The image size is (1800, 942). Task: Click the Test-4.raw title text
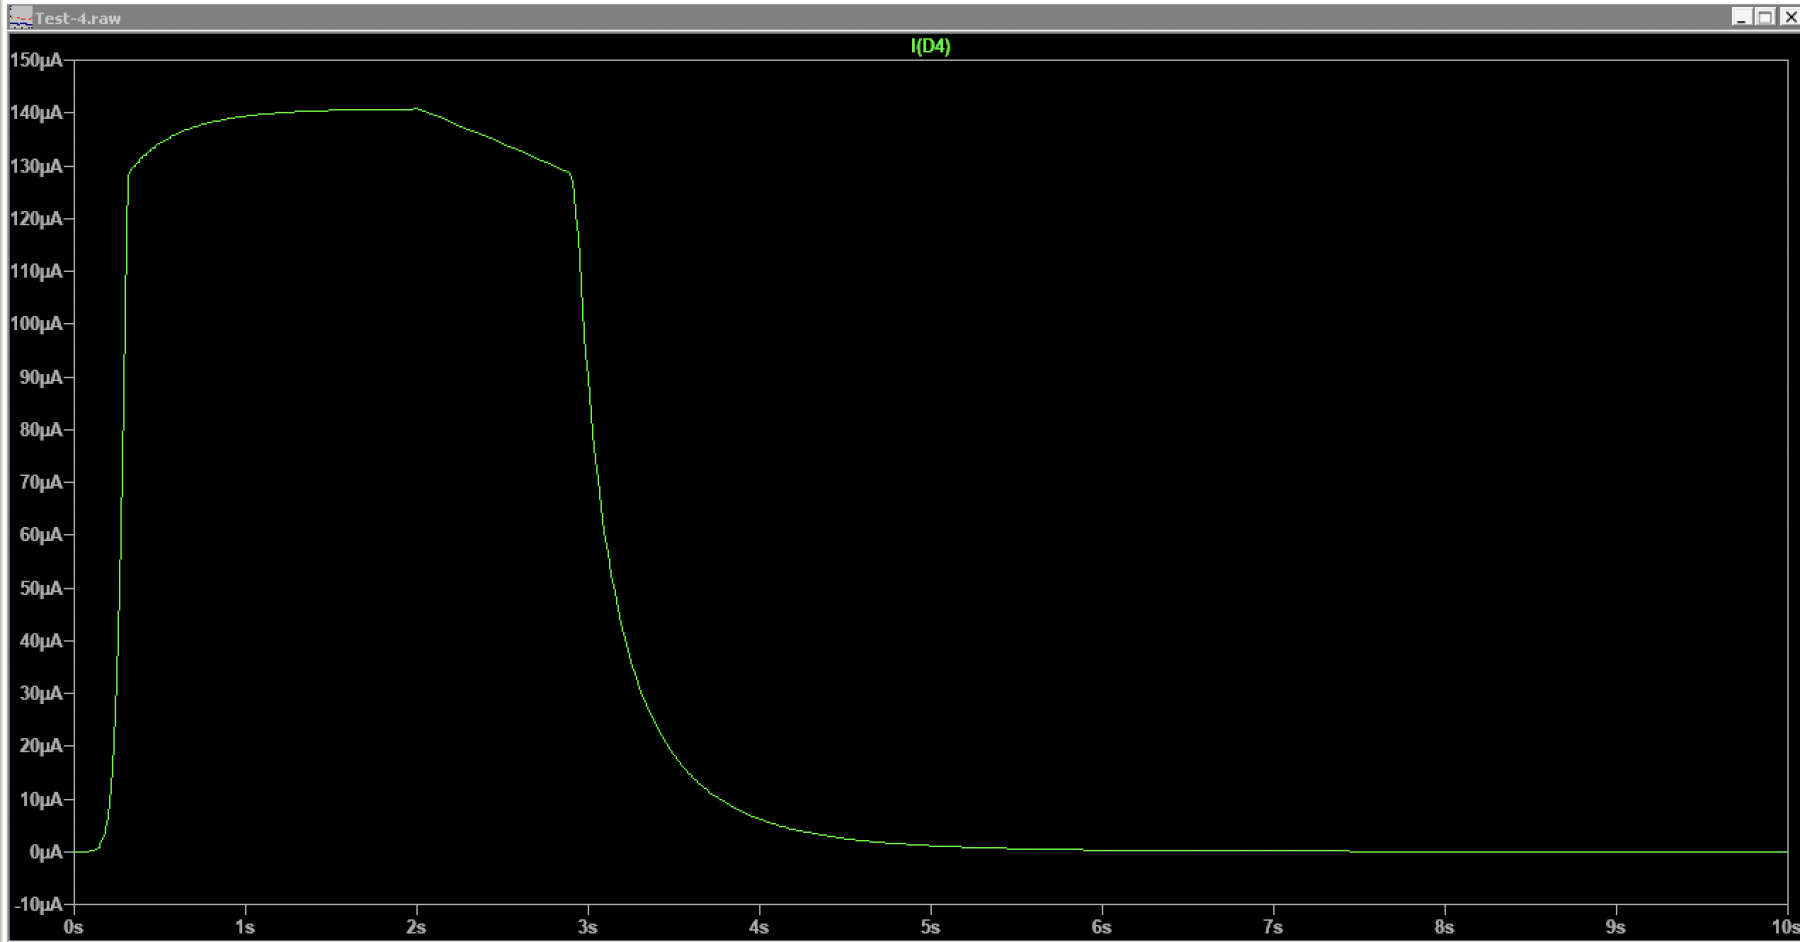click(78, 18)
